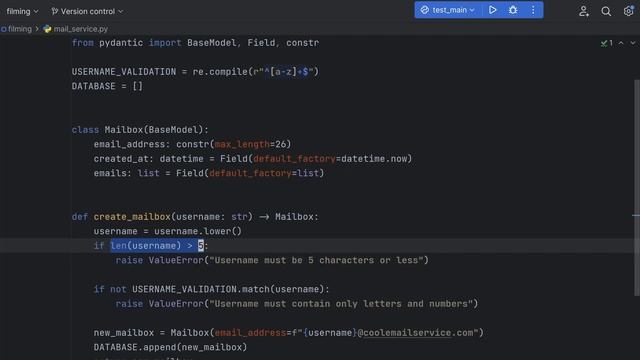This screenshot has height=360, width=640.
Task: Click USERNAME_VALIDATION.match(username) condition
Action: pyautogui.click(x=231, y=289)
